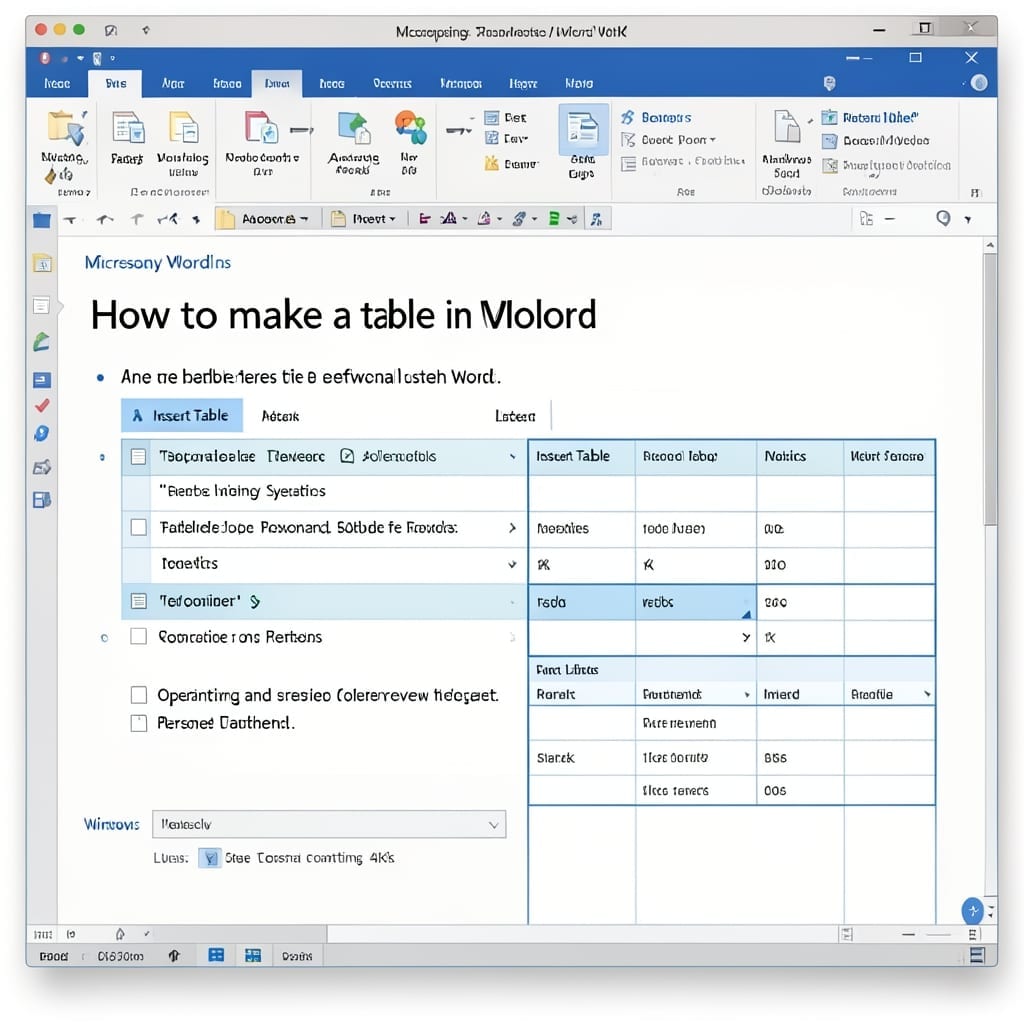Click the 'Inueitjooot Ooatoloa' ribbon command
This screenshot has height=1024, width=1024.
point(886,165)
